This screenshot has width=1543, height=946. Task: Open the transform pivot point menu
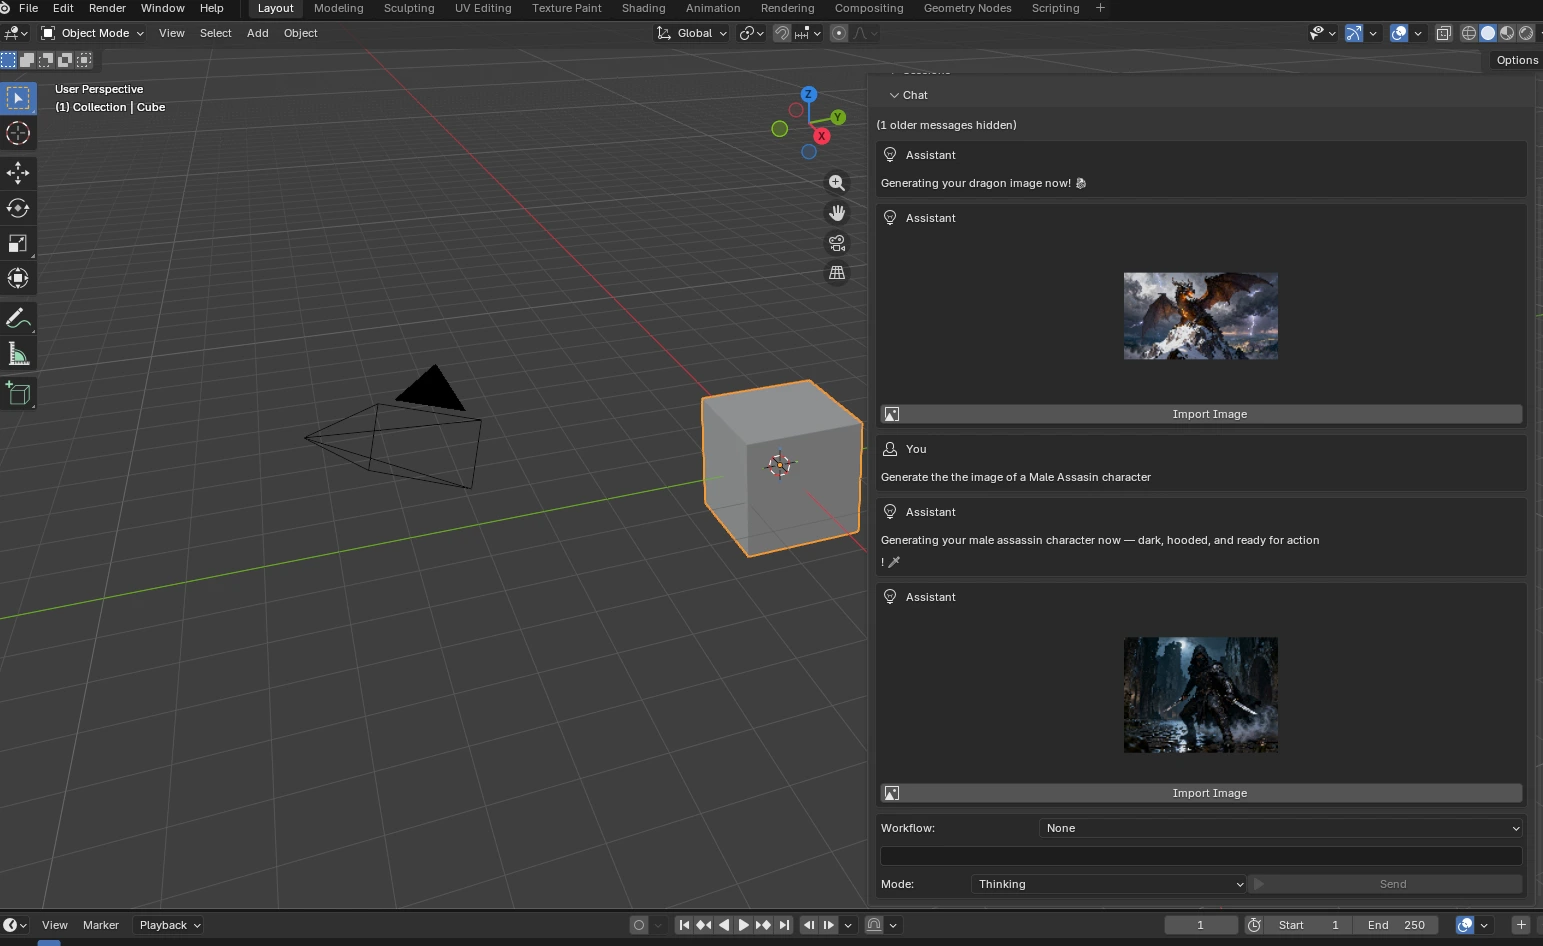751,33
